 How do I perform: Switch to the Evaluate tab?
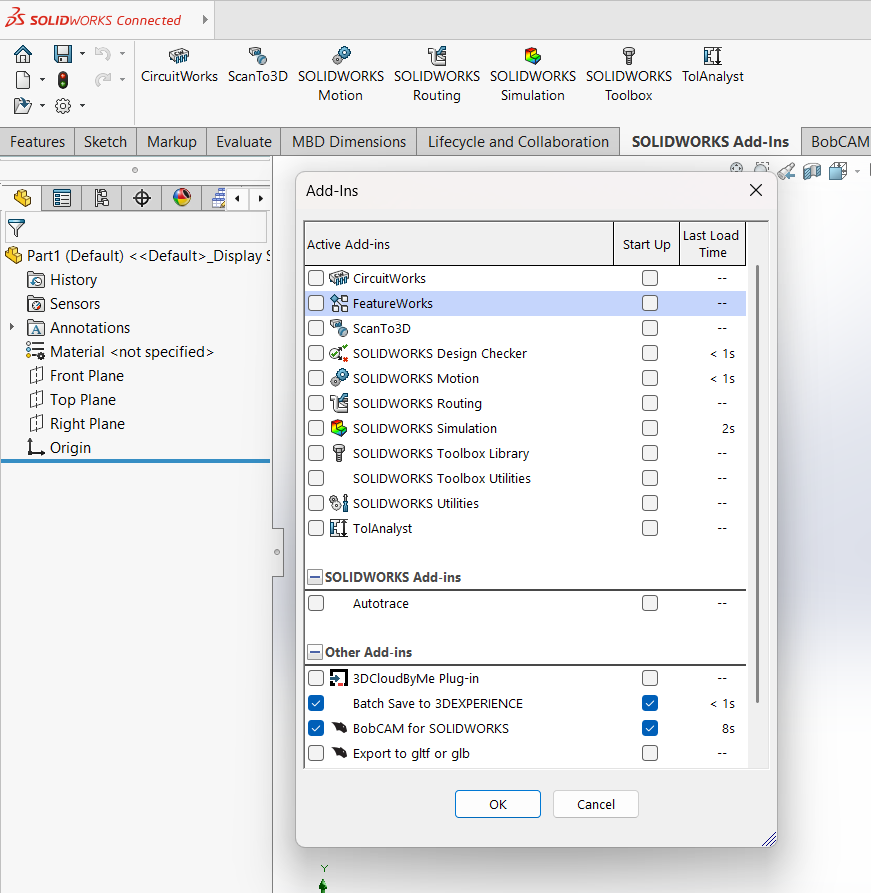[244, 142]
